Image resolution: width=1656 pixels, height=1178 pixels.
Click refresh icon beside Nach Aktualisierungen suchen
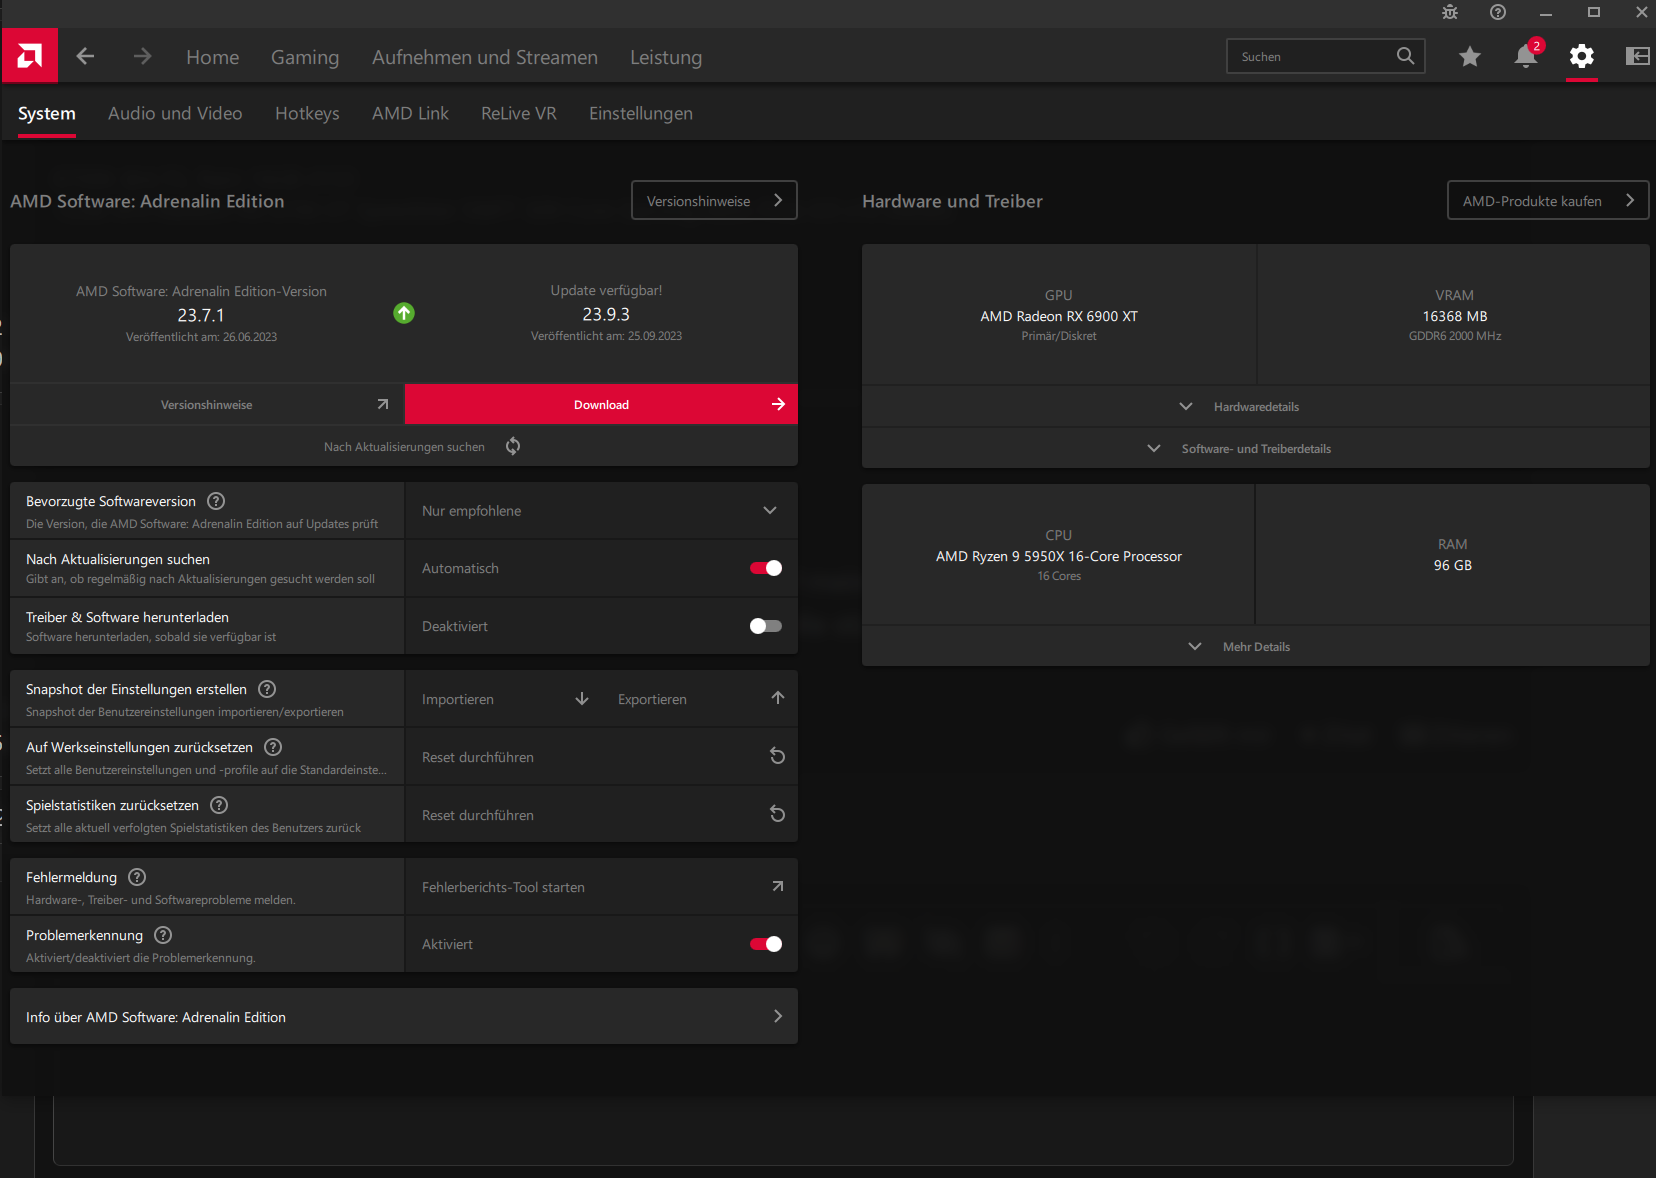click(513, 446)
